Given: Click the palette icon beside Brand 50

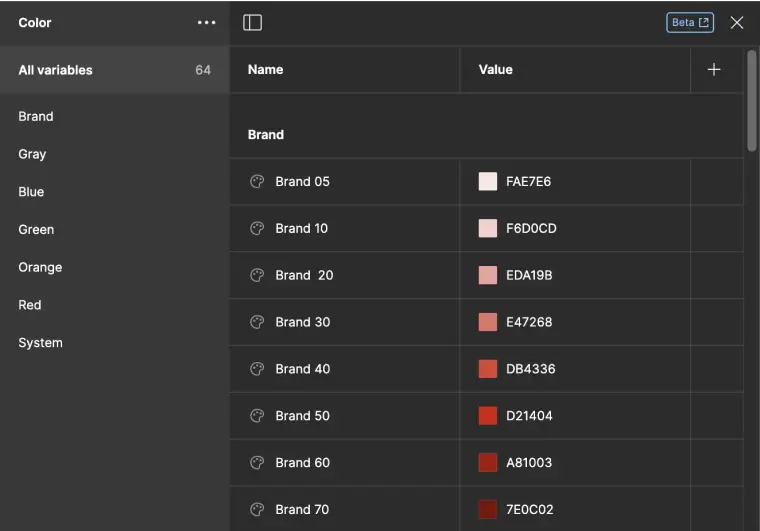Looking at the screenshot, I should coord(257,416).
